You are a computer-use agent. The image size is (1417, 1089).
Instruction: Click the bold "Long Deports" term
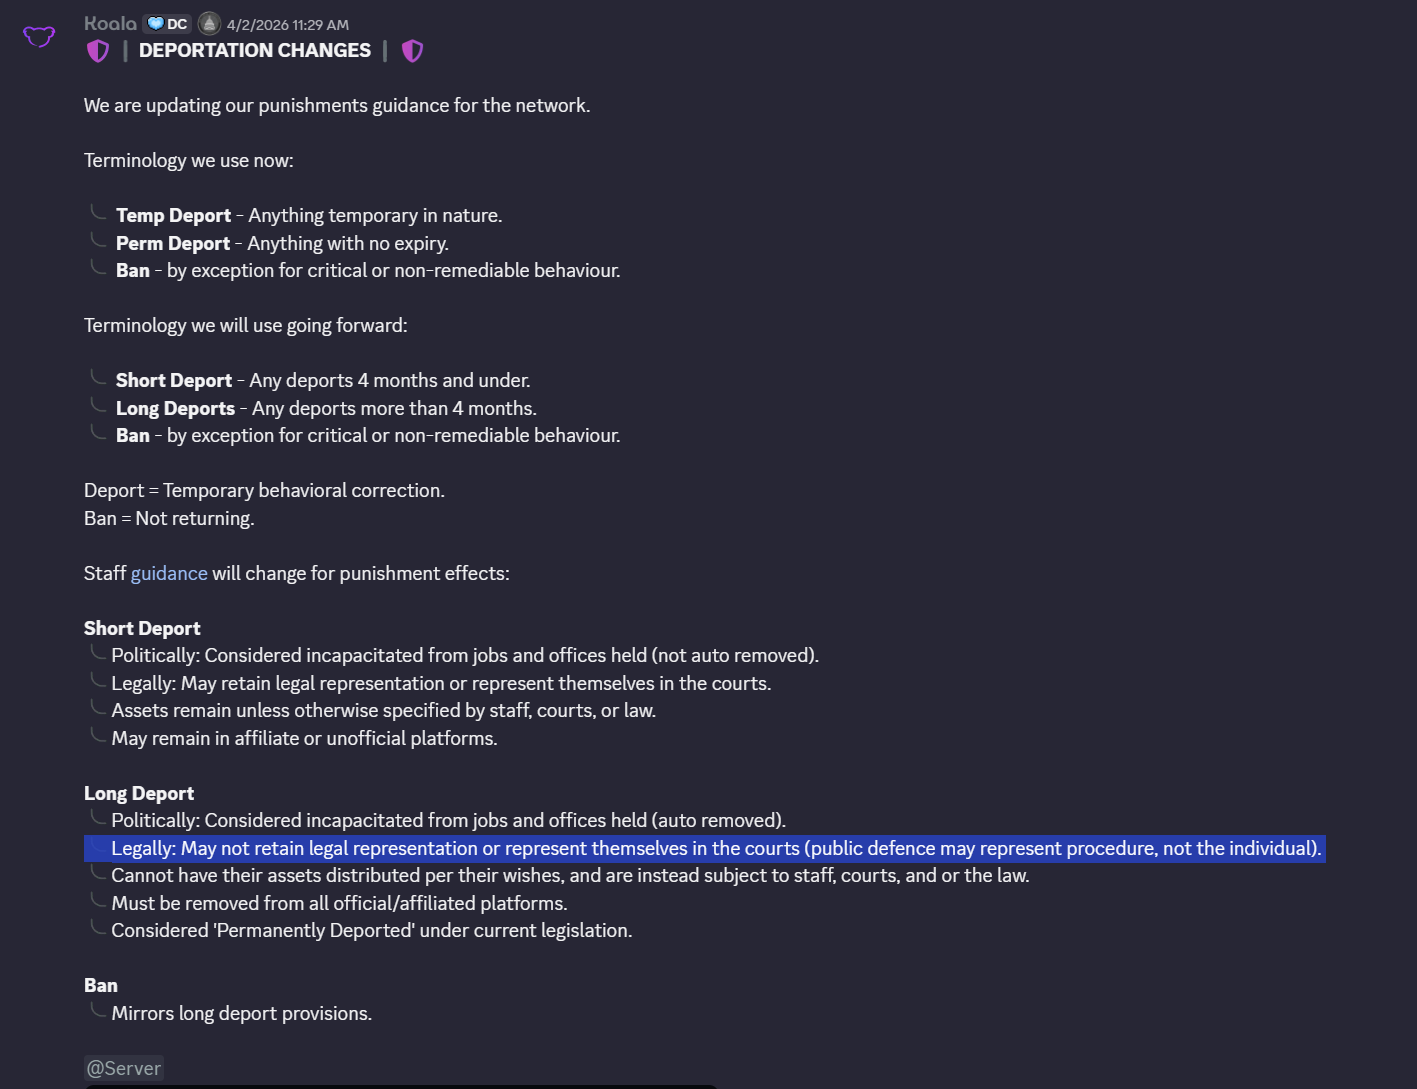(x=175, y=408)
